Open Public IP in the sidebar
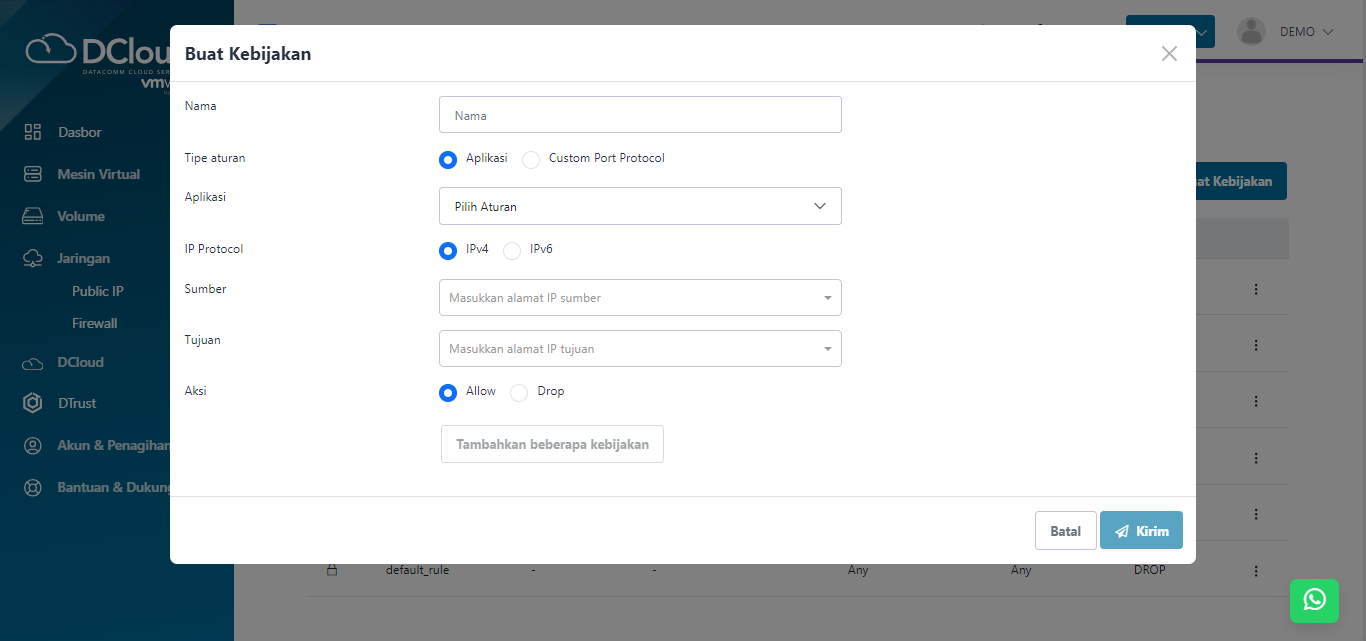This screenshot has height=641, width=1366. (x=98, y=291)
